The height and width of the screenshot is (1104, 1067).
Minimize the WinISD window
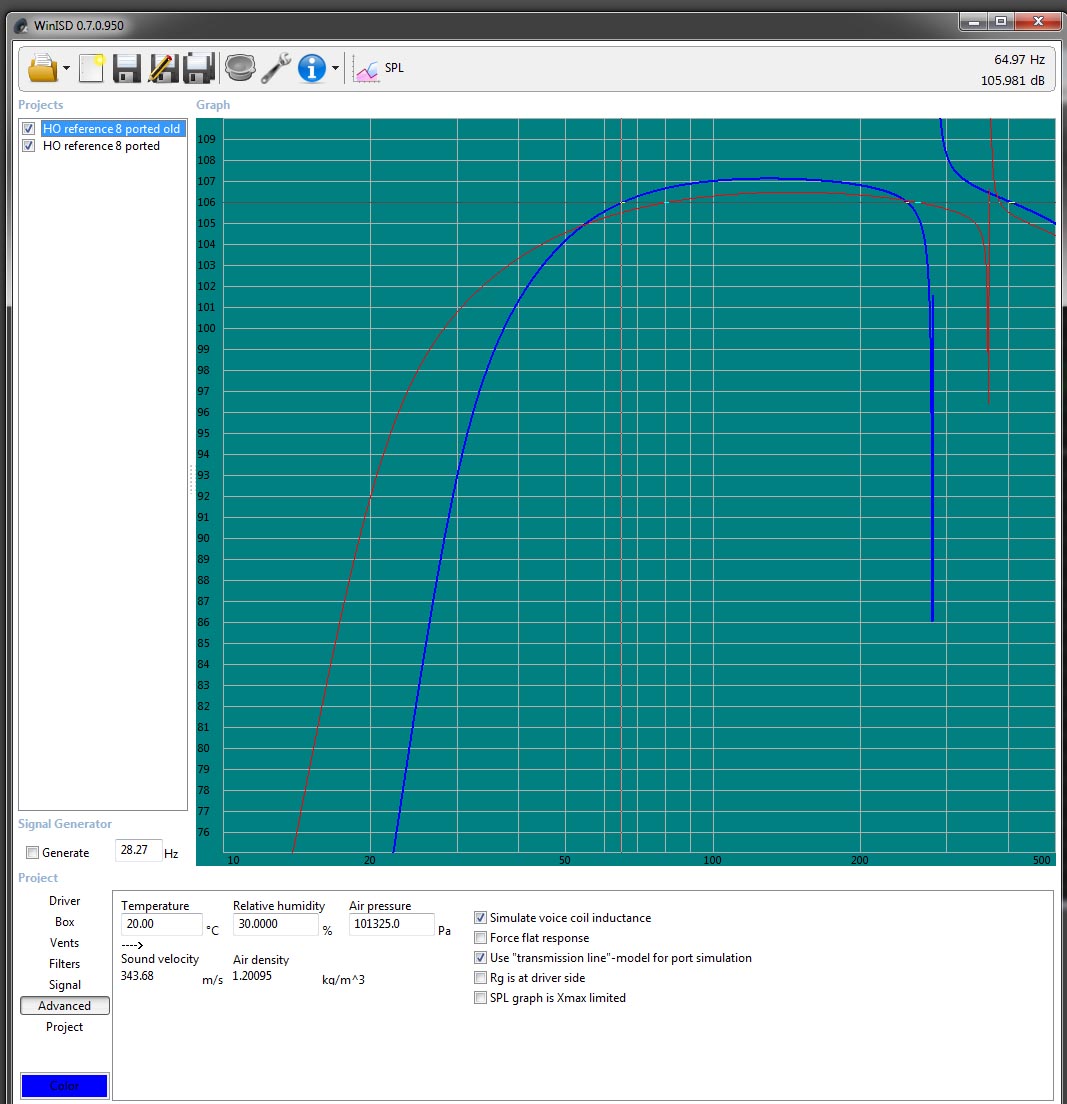[973, 22]
